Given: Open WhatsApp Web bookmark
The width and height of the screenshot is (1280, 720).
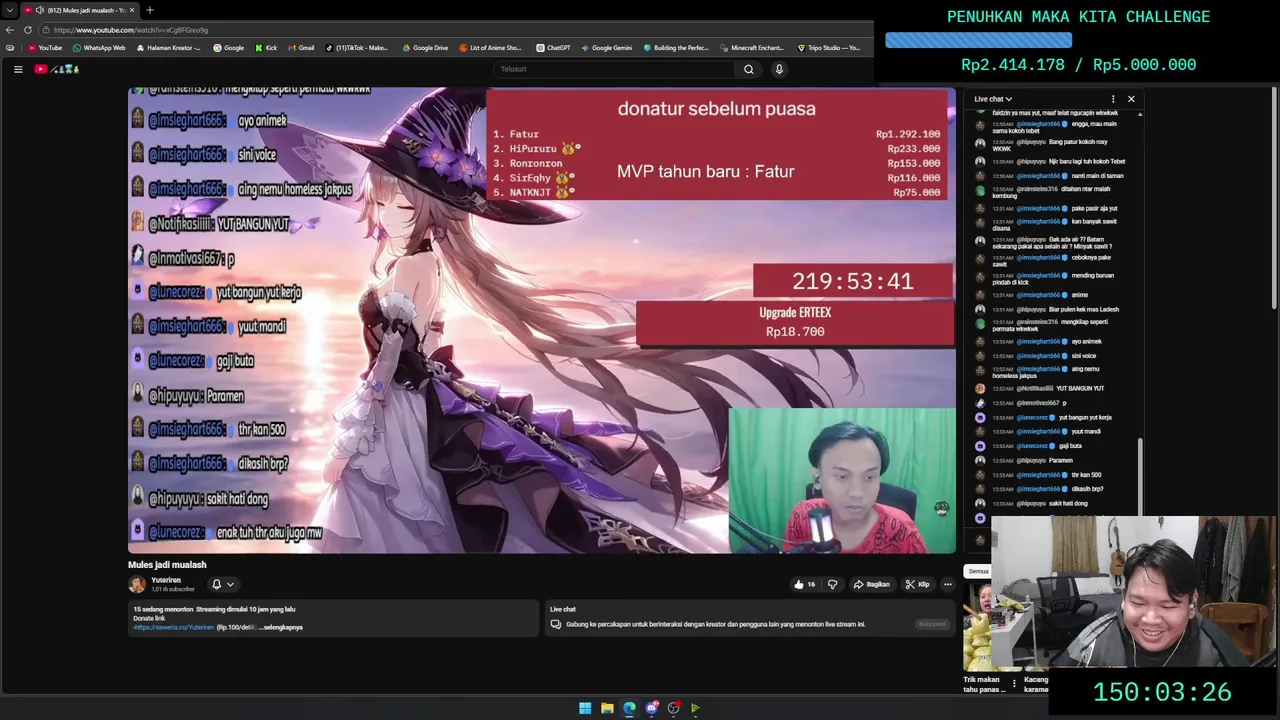Looking at the screenshot, I should click(99, 48).
